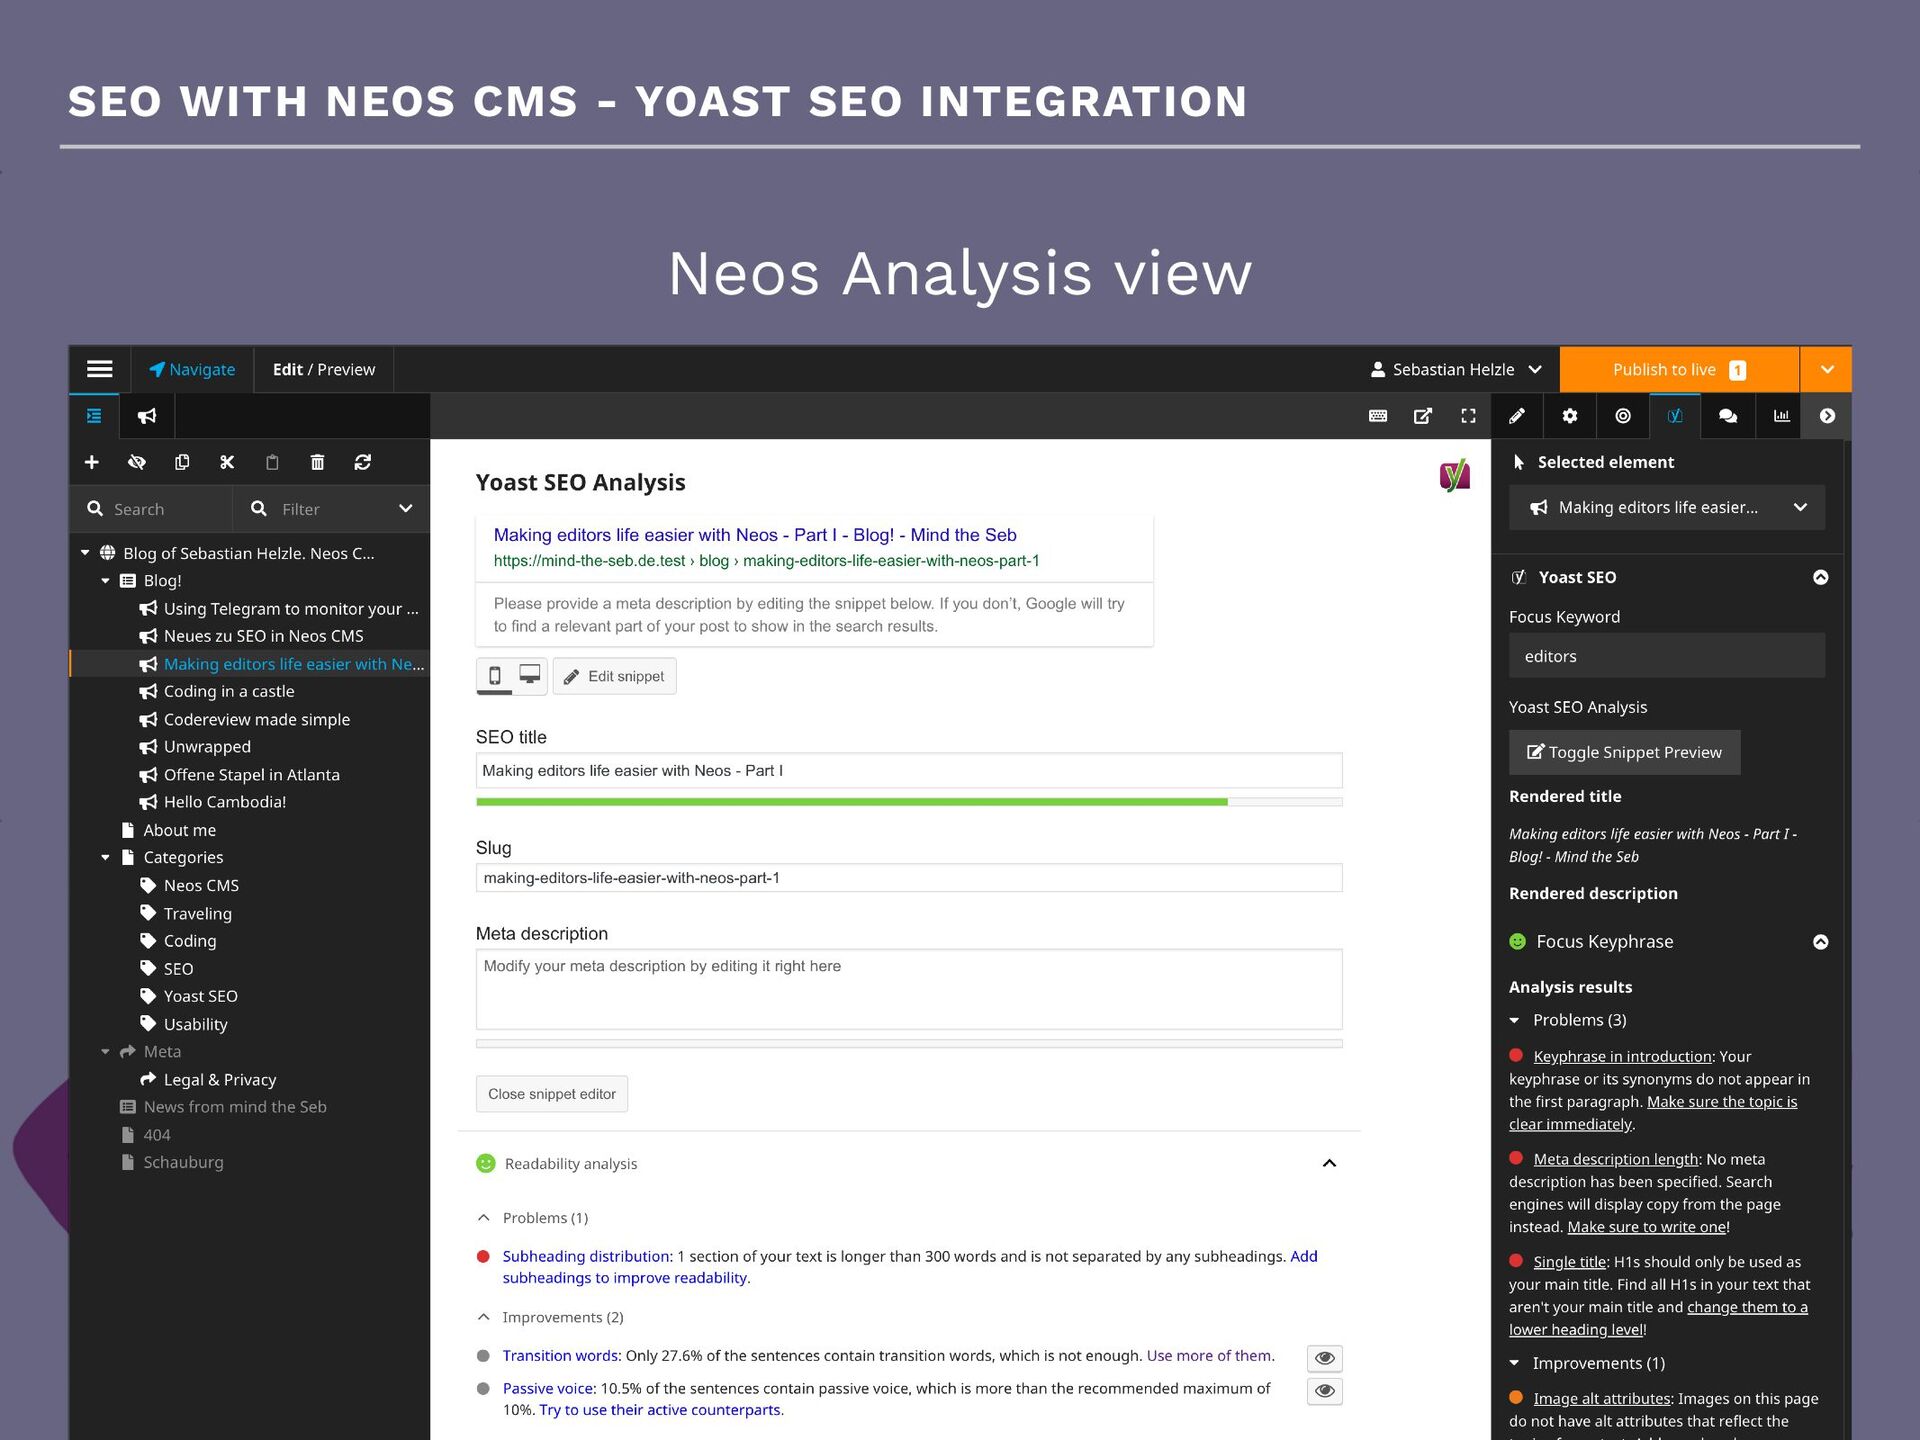Select 'Neues zu SEO in Neos CMS' page
The width and height of the screenshot is (1920, 1440).
click(263, 636)
